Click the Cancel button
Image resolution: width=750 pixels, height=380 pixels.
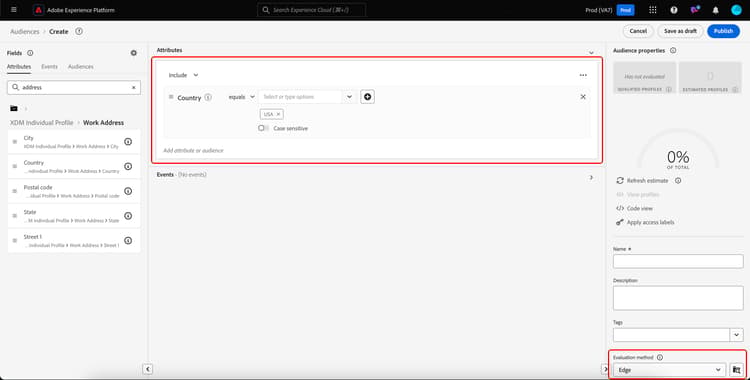point(638,31)
